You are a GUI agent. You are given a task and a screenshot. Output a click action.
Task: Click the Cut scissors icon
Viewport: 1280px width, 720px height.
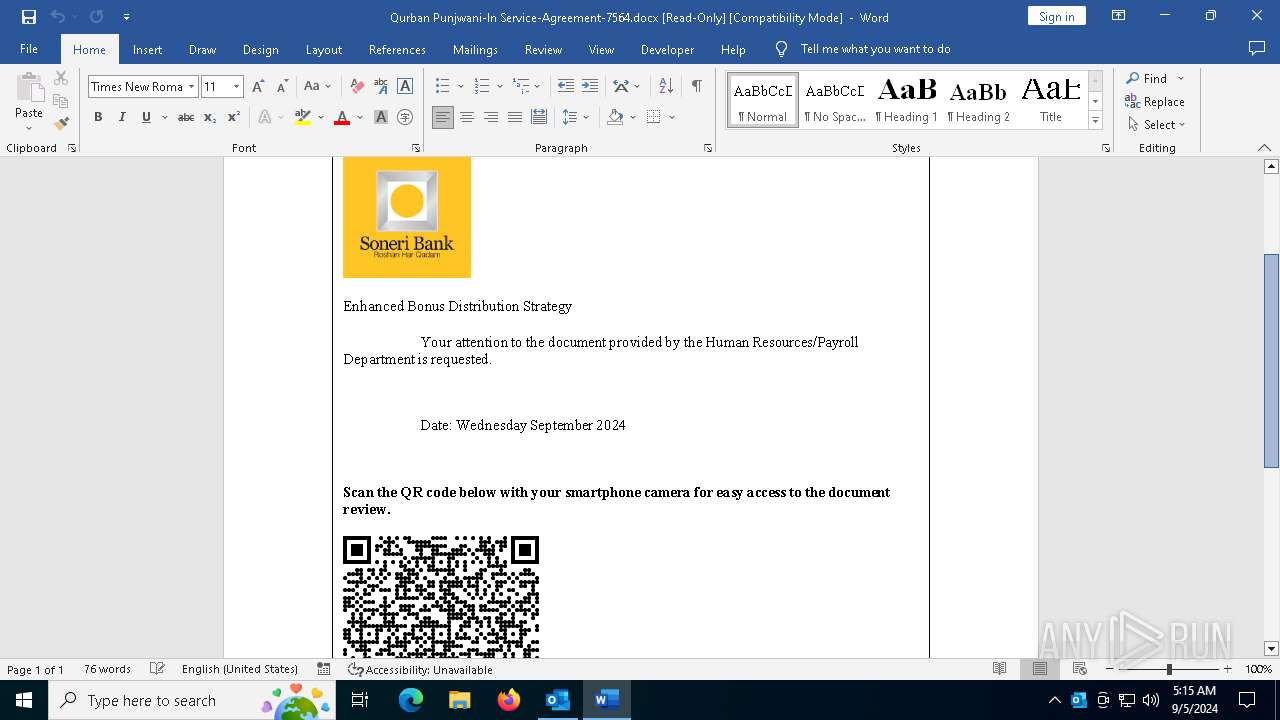pos(61,78)
